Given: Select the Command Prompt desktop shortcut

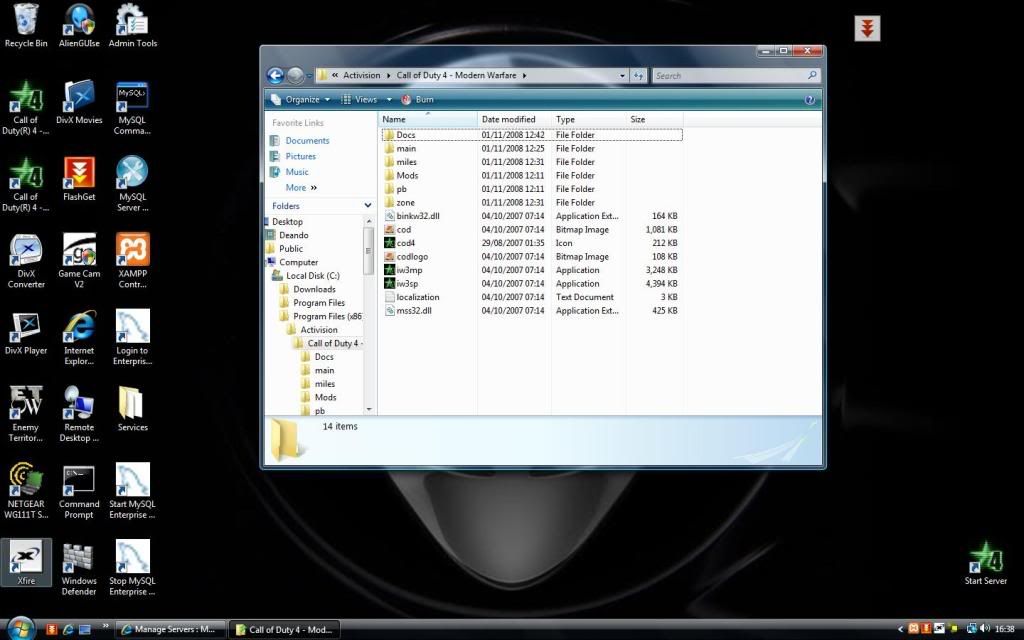Looking at the screenshot, I should click(79, 492).
